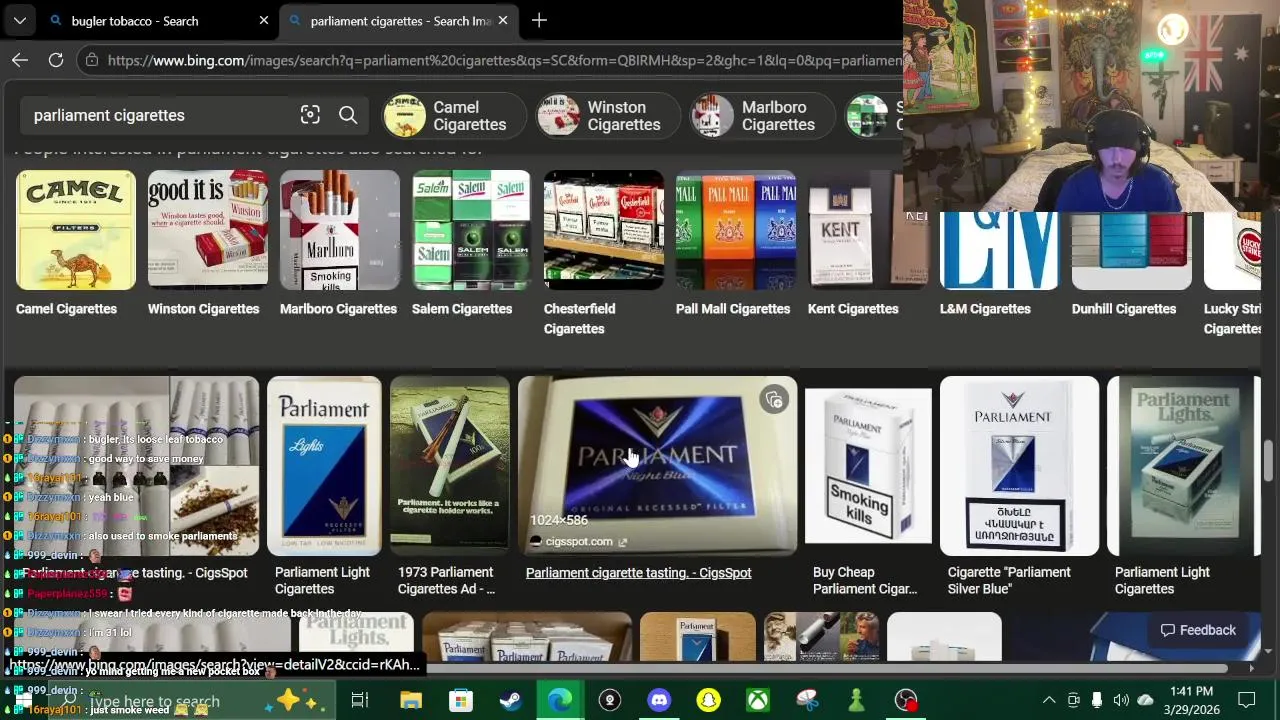Reload the page with the refresh icon
Viewport: 1280px width, 720px height.
(x=56, y=60)
